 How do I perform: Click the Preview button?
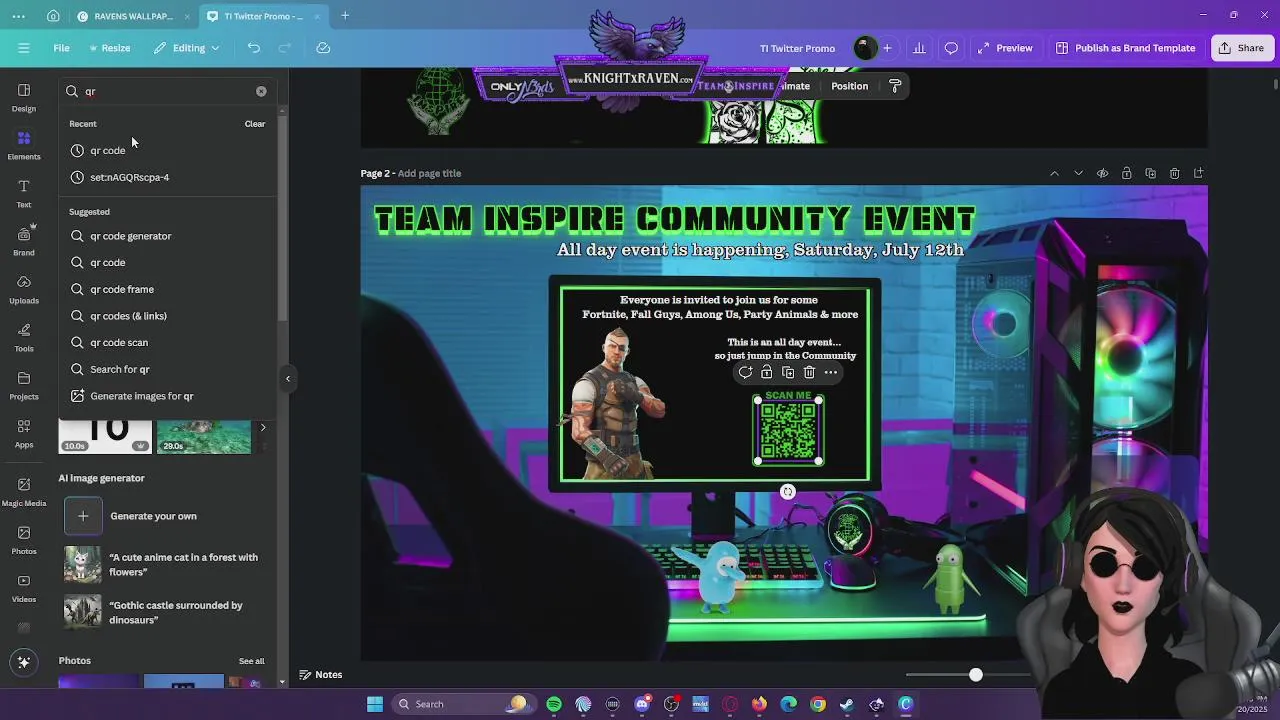click(x=1005, y=48)
